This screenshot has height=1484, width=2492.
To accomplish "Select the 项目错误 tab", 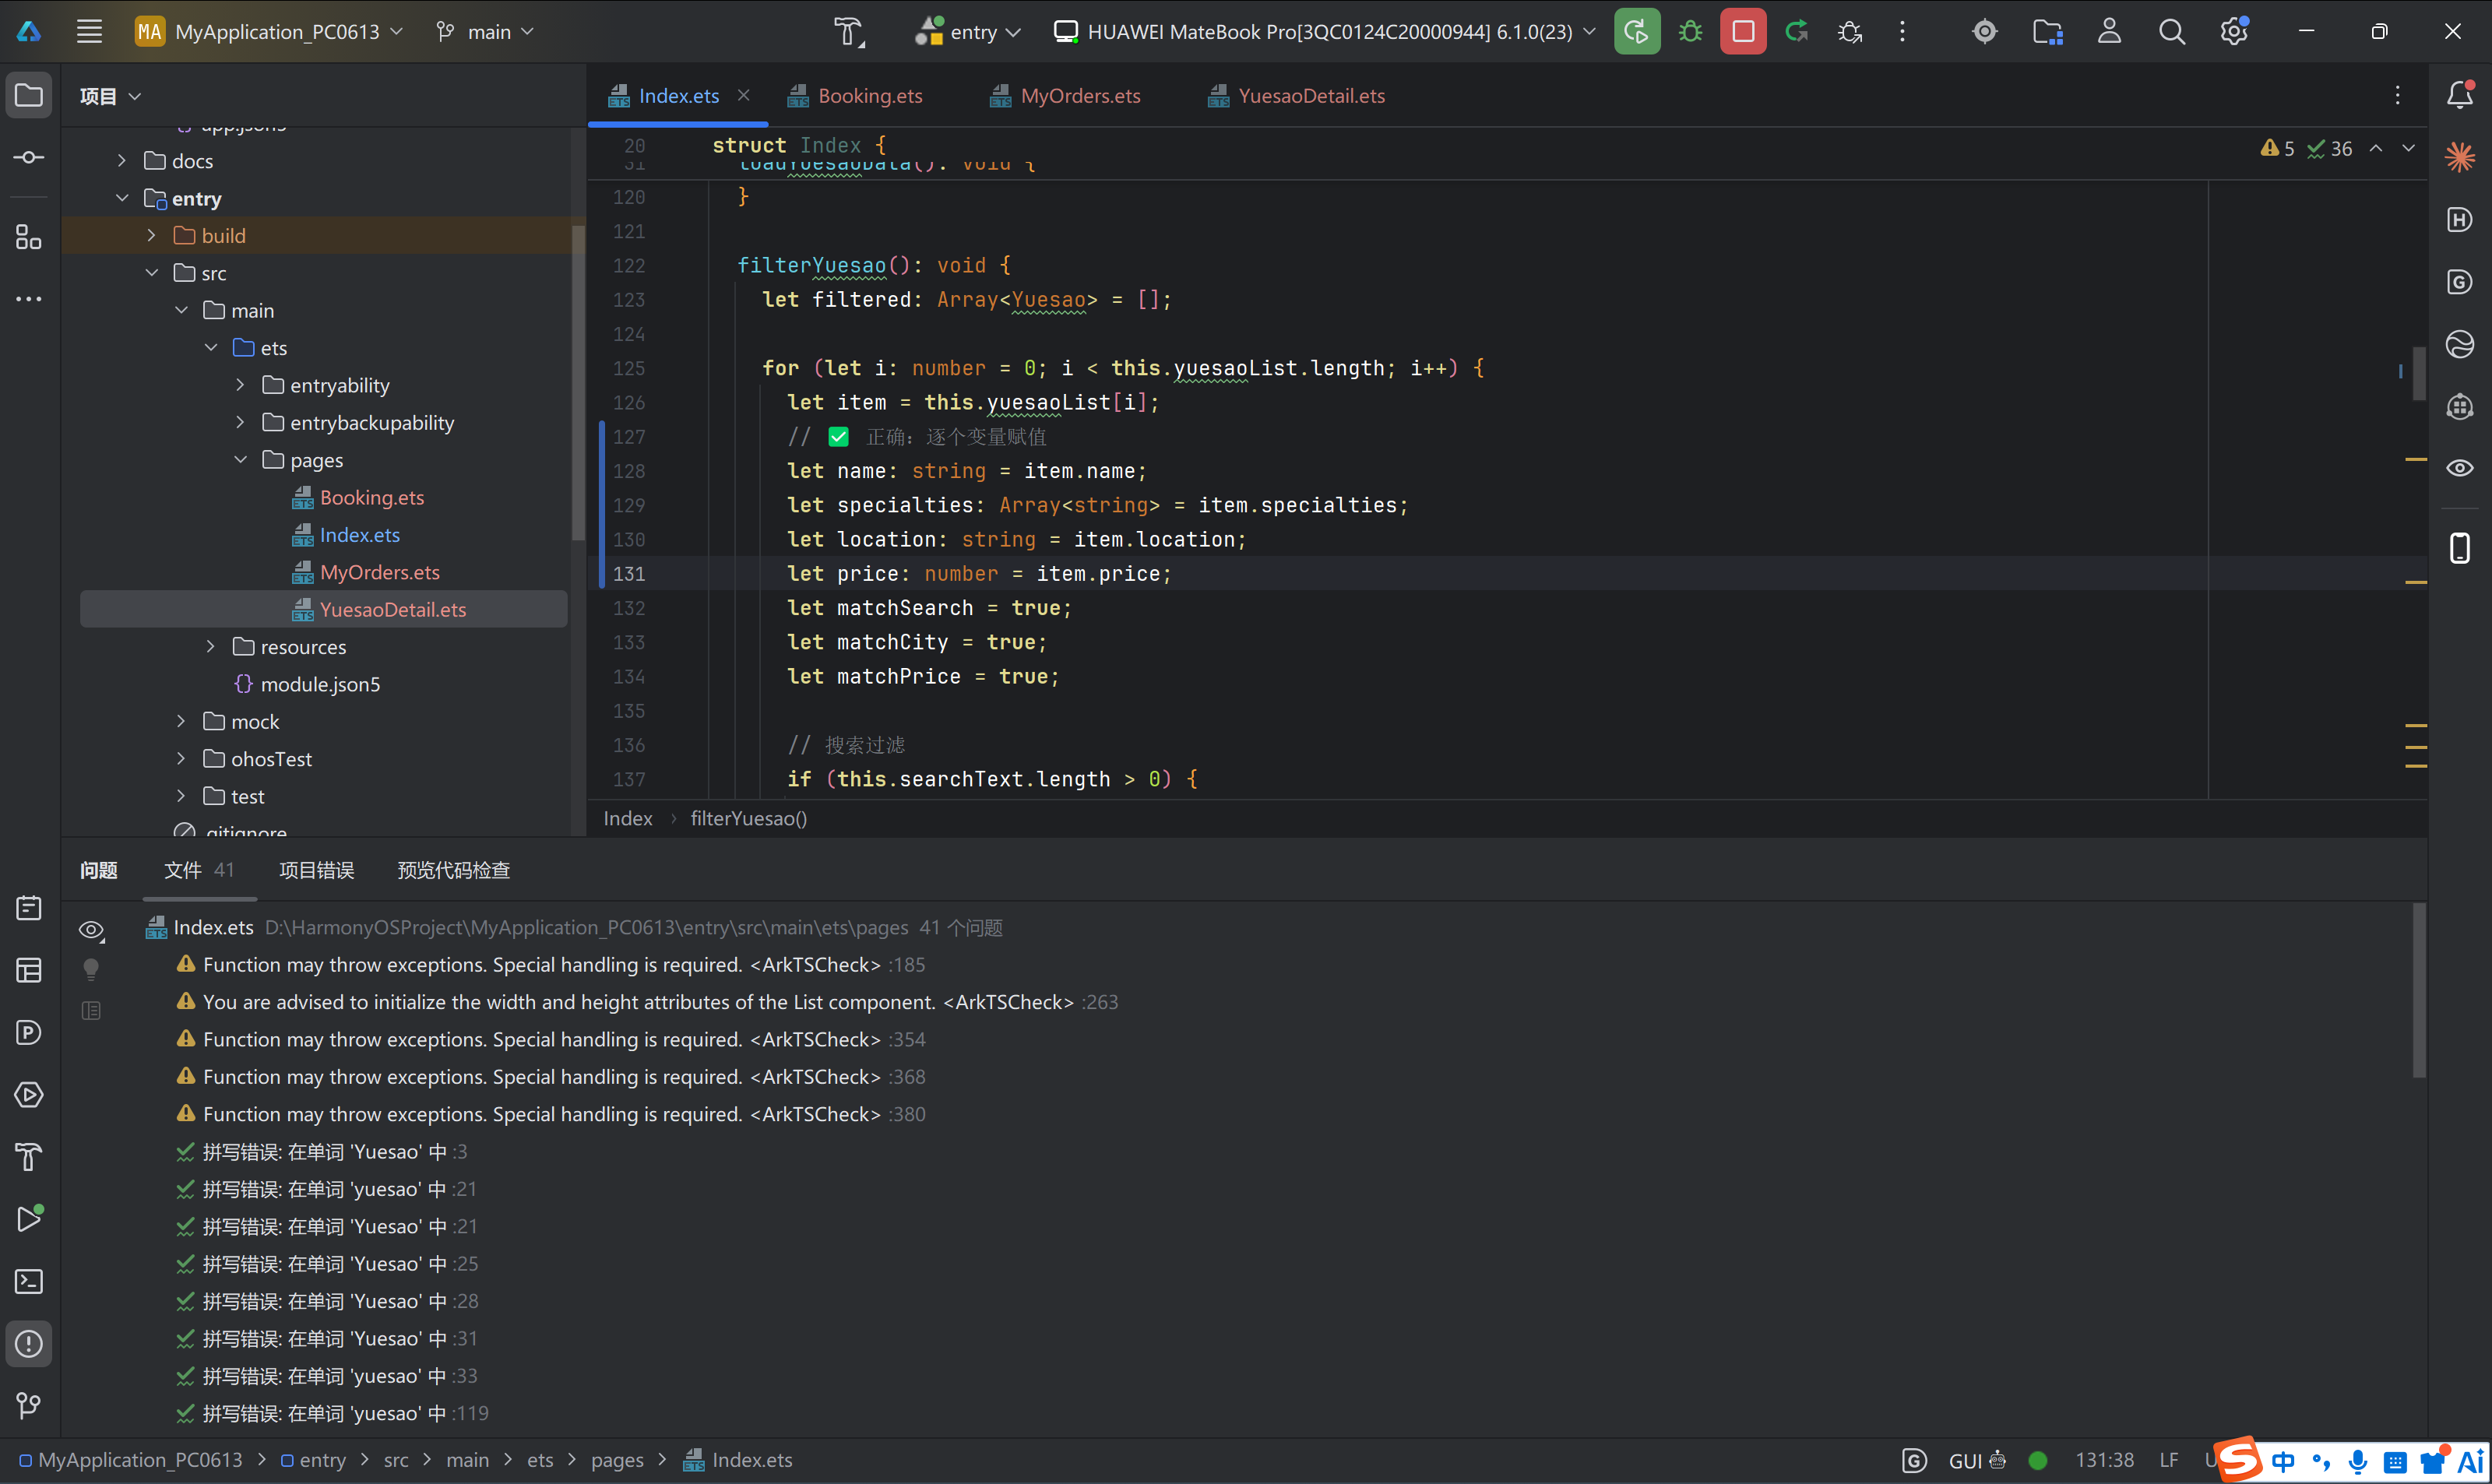I will [x=316, y=870].
